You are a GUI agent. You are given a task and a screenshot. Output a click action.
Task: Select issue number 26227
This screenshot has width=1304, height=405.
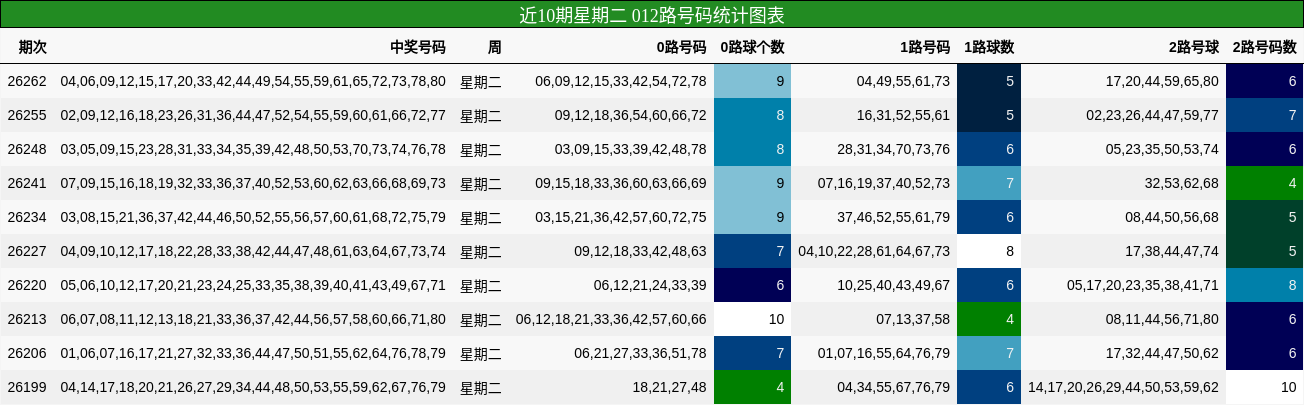point(27,251)
